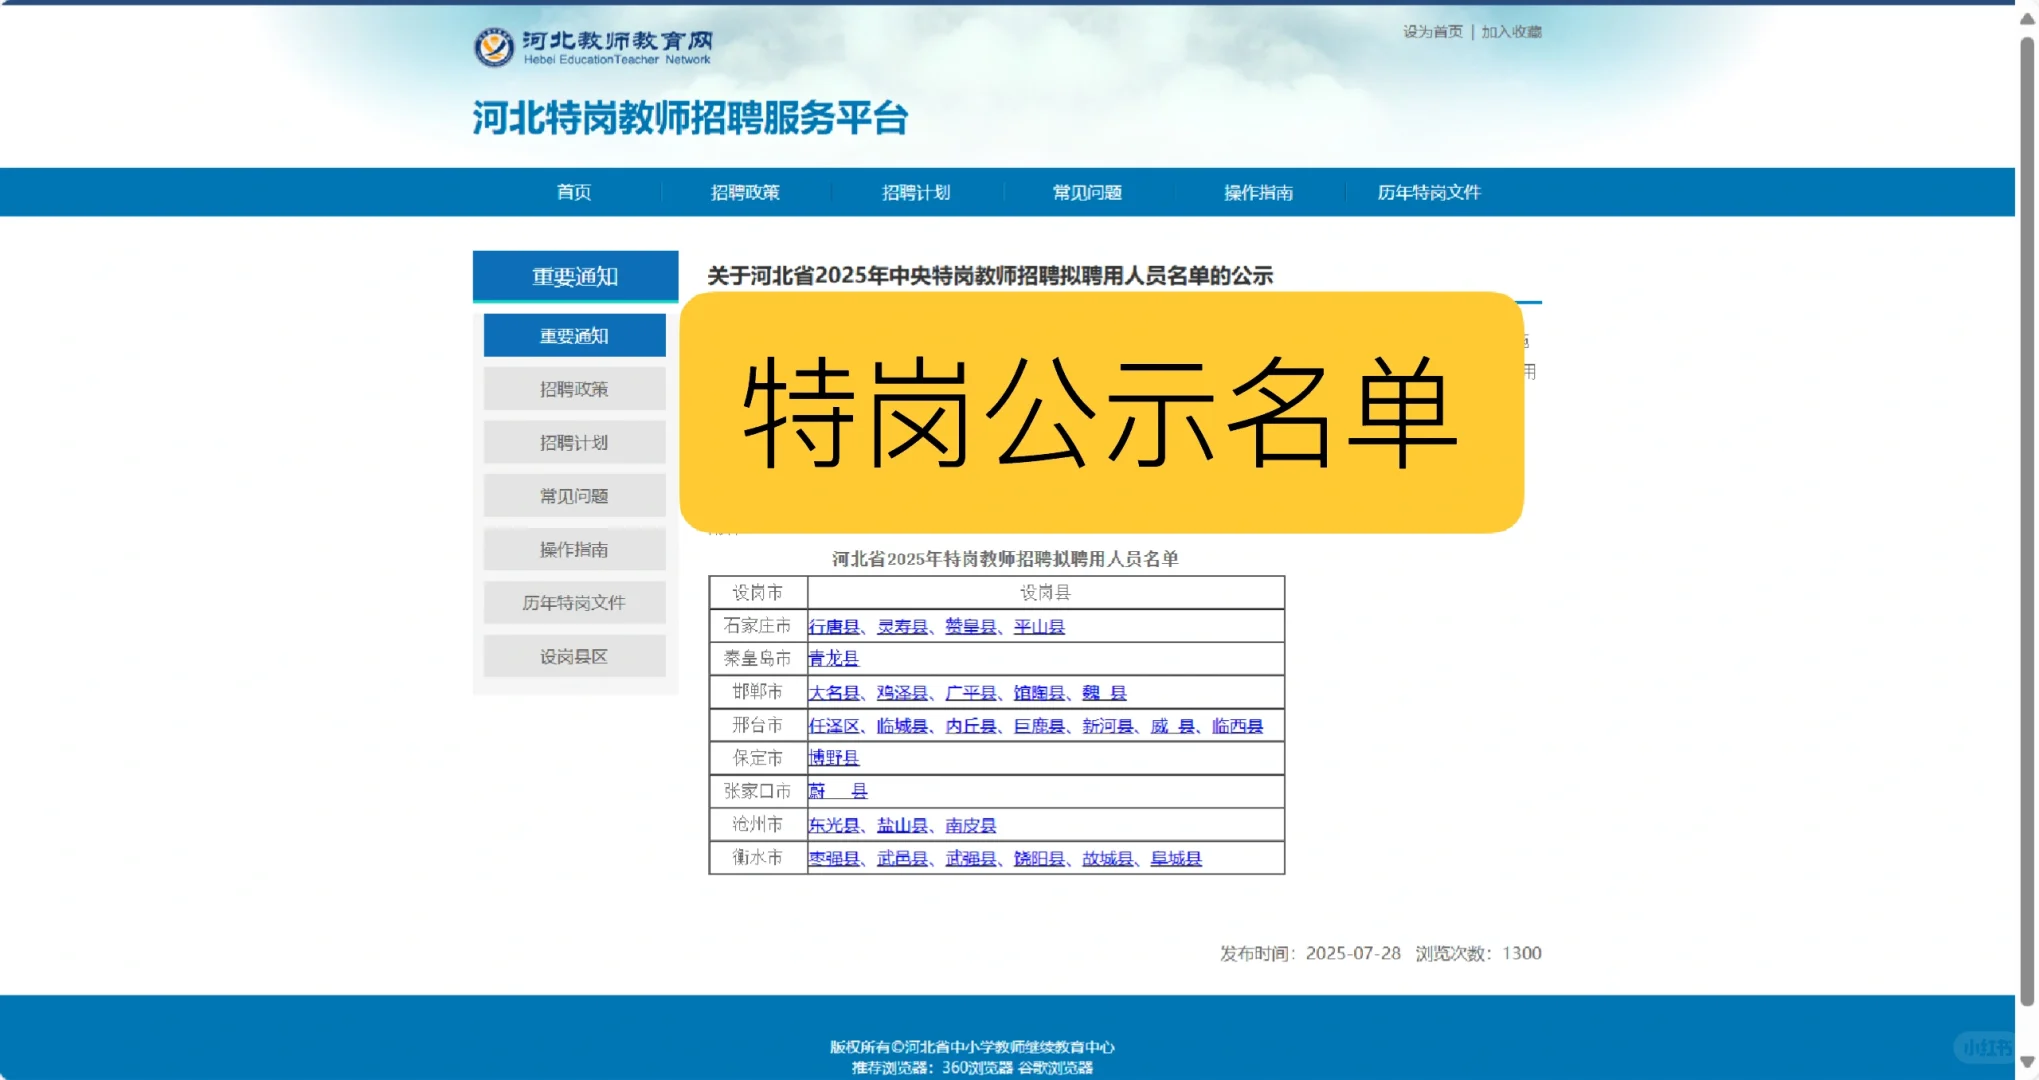Open the 阜城县 list link

(1176, 859)
